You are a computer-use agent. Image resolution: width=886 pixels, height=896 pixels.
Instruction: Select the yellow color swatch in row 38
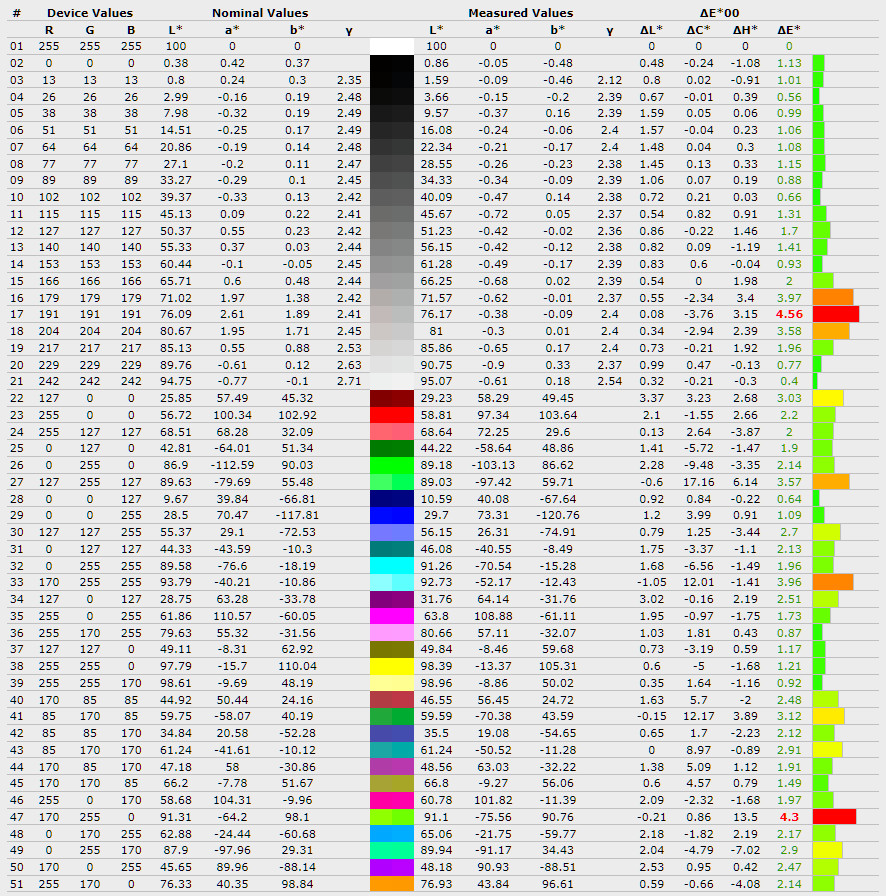point(391,666)
